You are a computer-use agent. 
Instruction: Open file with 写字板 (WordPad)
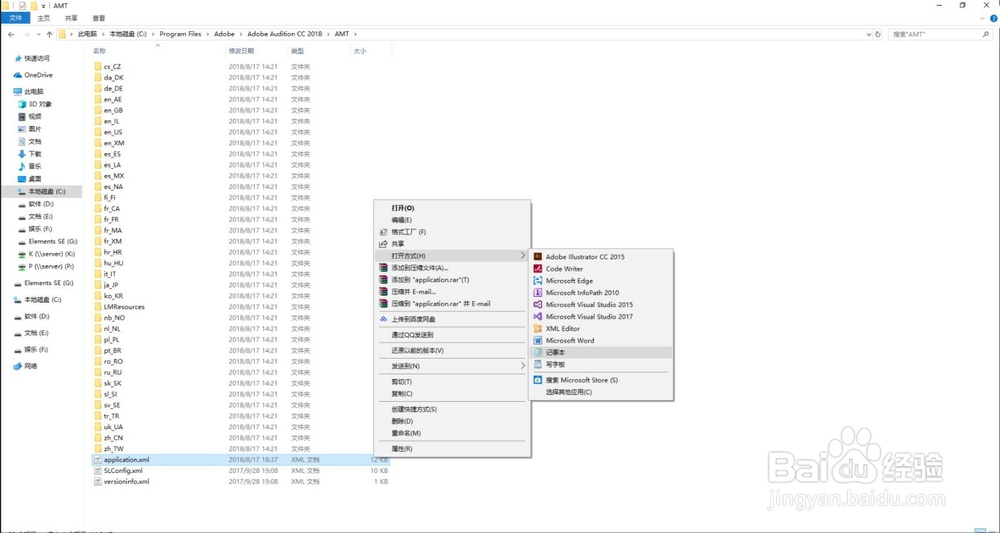(601, 364)
